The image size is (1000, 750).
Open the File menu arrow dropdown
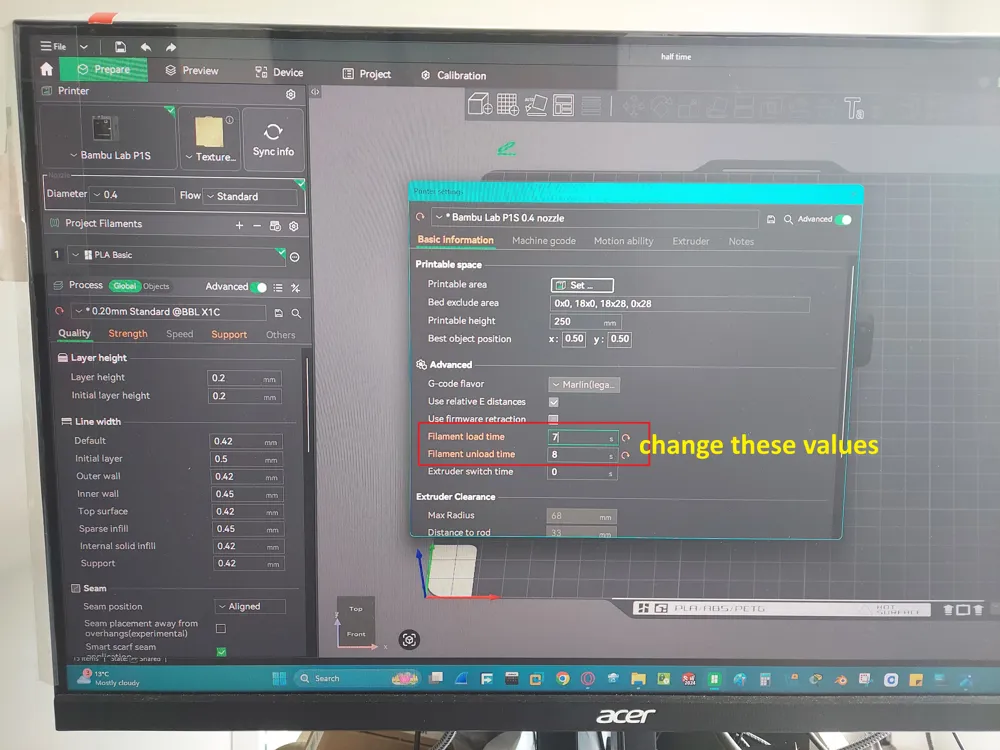(x=84, y=47)
